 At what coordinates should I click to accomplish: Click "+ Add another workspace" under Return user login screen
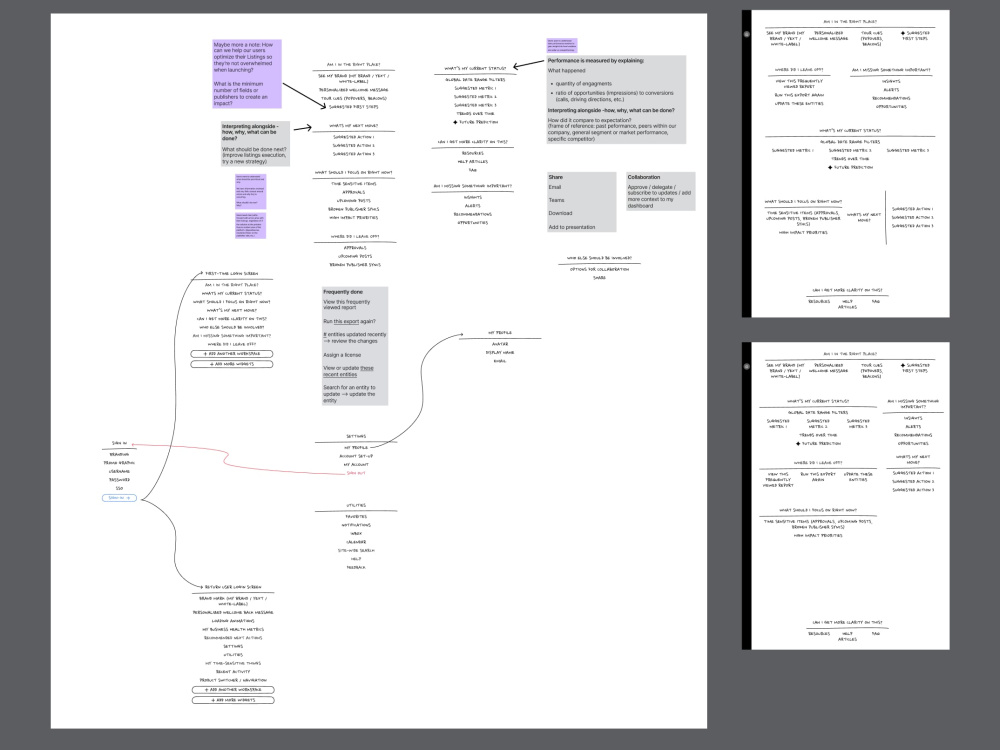pyautogui.click(x=233, y=689)
